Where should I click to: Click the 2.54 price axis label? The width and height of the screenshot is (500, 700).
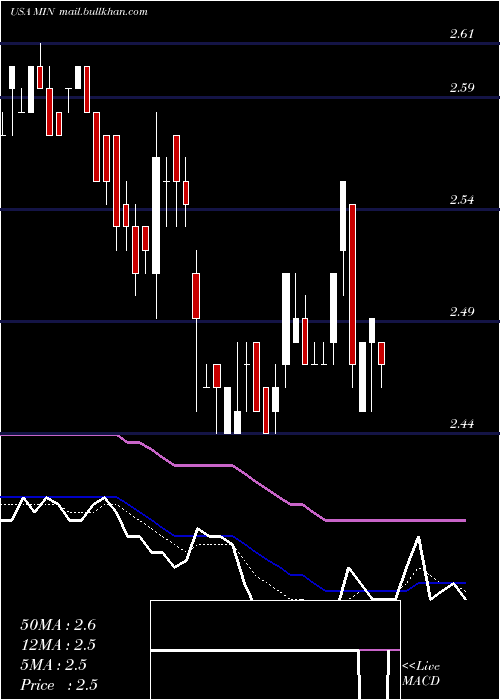462,200
